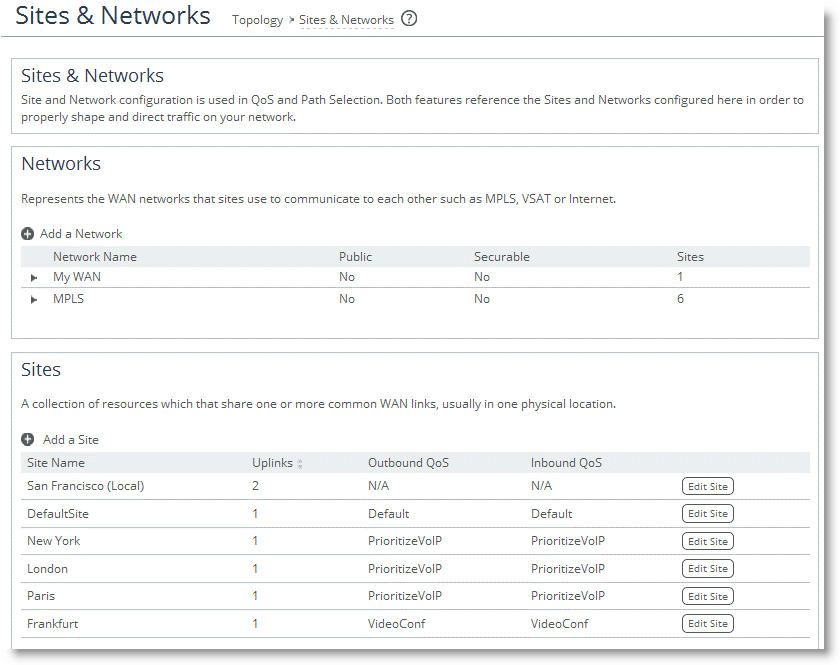Click the plus icon for Add a Network

[x=28, y=234]
